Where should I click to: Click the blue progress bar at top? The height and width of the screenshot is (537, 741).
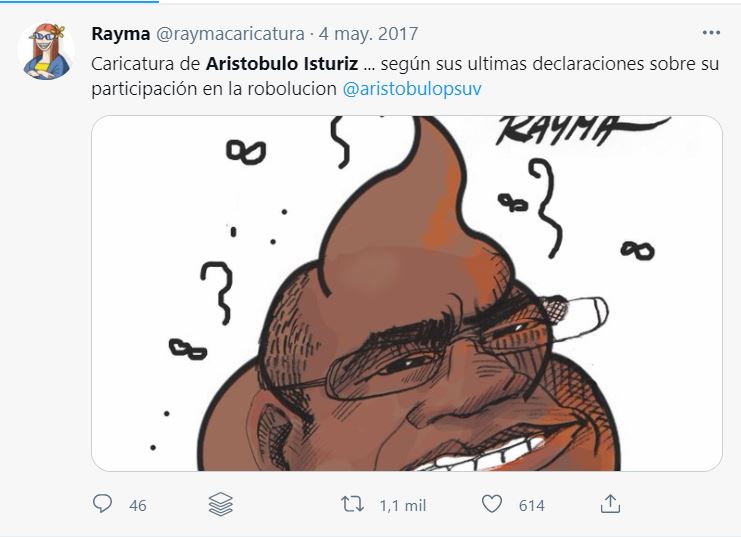[79, 1]
